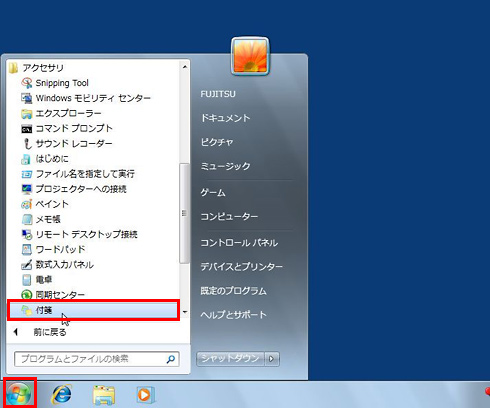Click the Internet Explorer taskbar icon
The width and height of the screenshot is (490, 408).
pyautogui.click(x=62, y=395)
